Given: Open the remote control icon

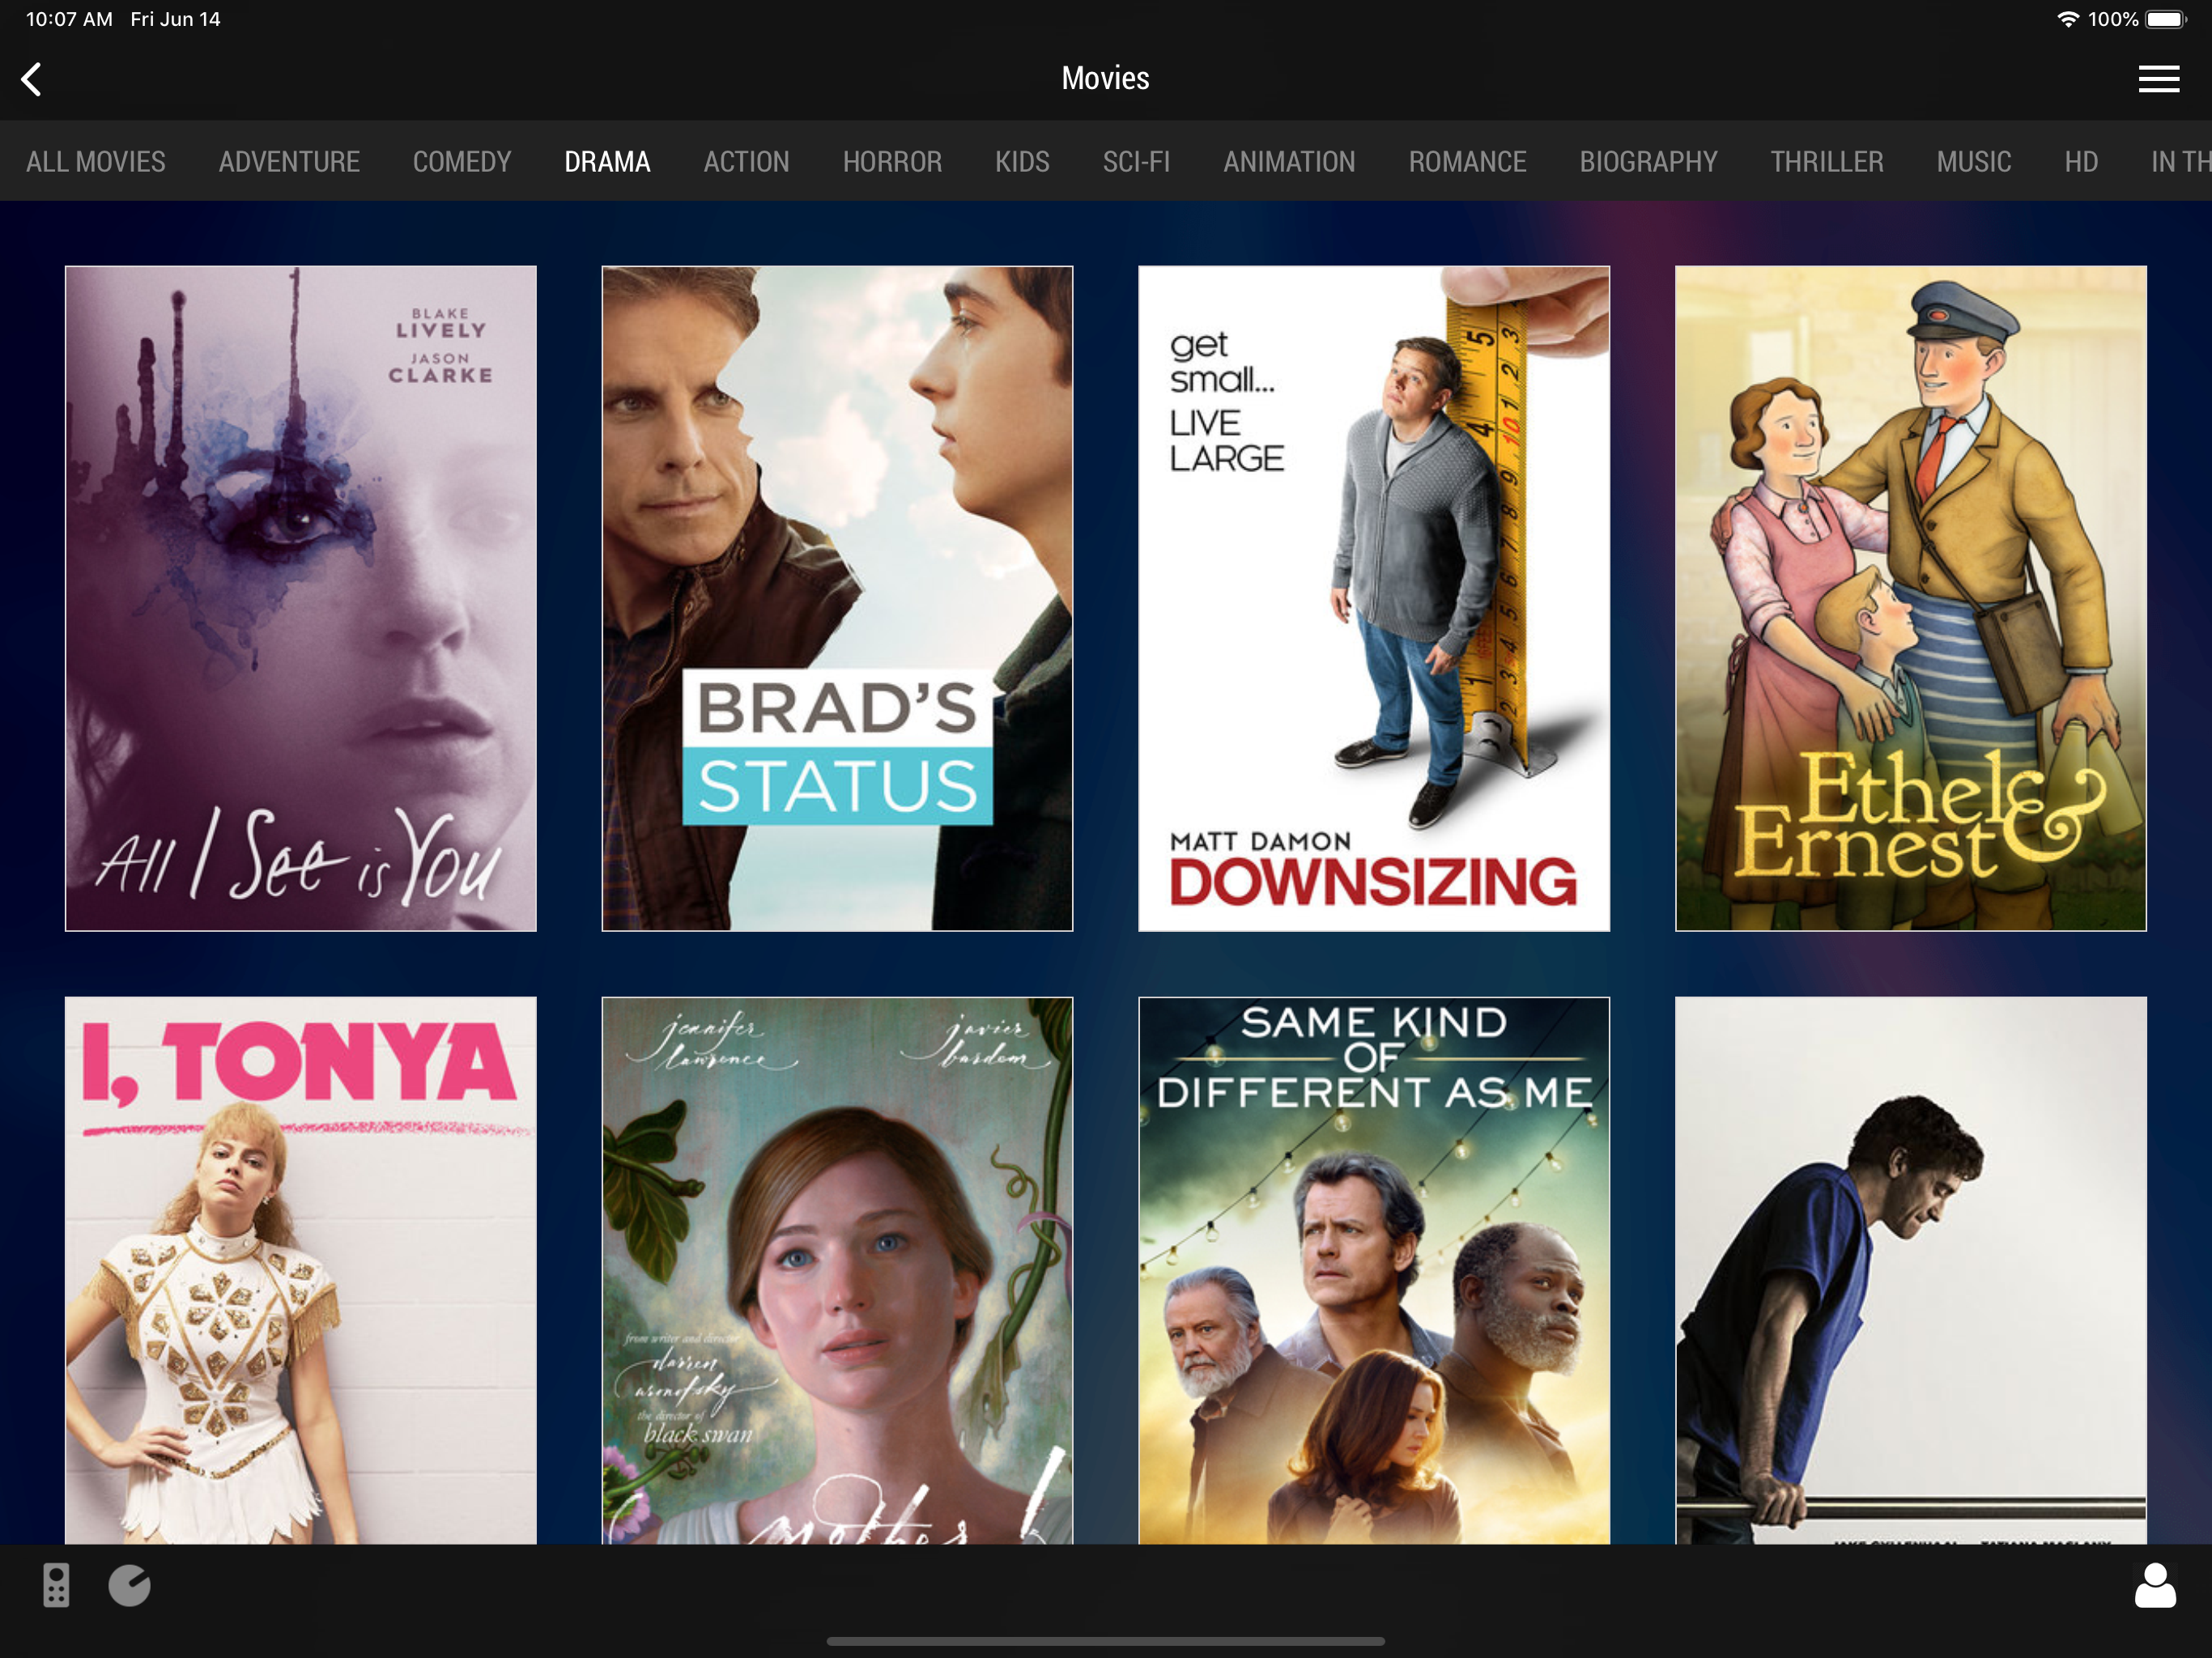Looking at the screenshot, I should coord(56,1585).
